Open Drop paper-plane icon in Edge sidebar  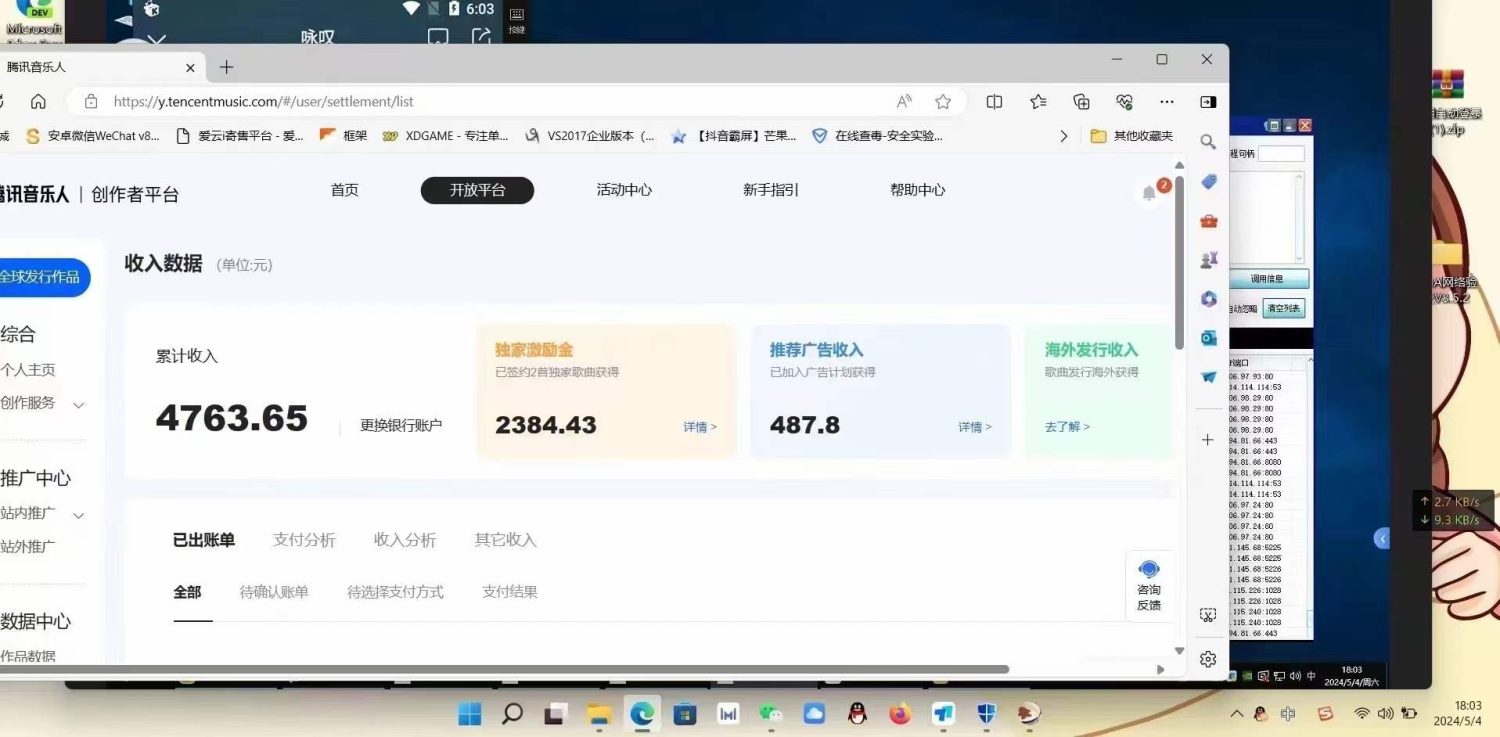pyautogui.click(x=1208, y=377)
